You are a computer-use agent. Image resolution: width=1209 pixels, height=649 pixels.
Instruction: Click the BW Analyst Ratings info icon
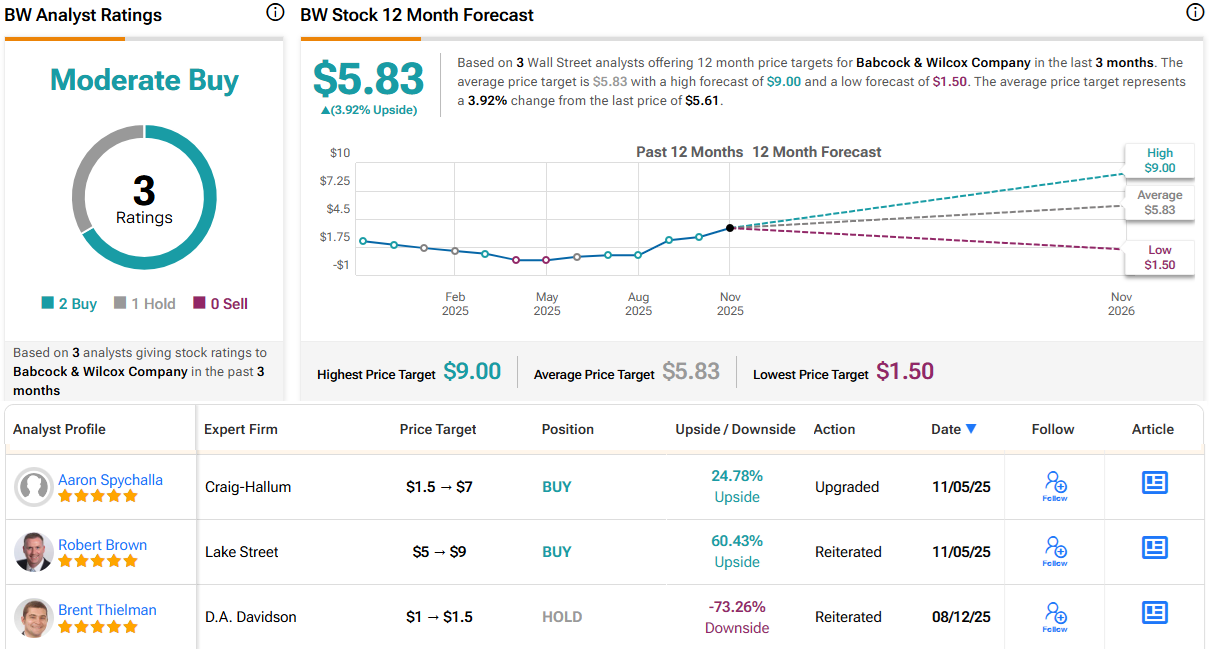(x=275, y=13)
